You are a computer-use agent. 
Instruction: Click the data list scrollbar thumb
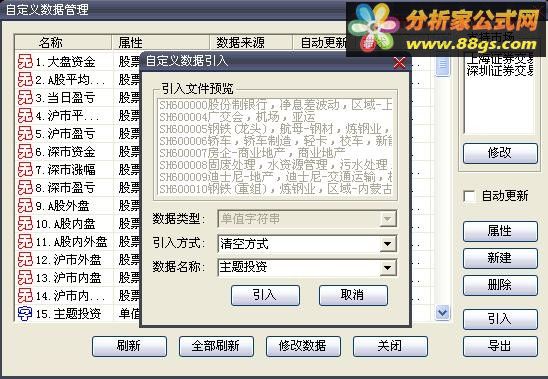[442, 66]
